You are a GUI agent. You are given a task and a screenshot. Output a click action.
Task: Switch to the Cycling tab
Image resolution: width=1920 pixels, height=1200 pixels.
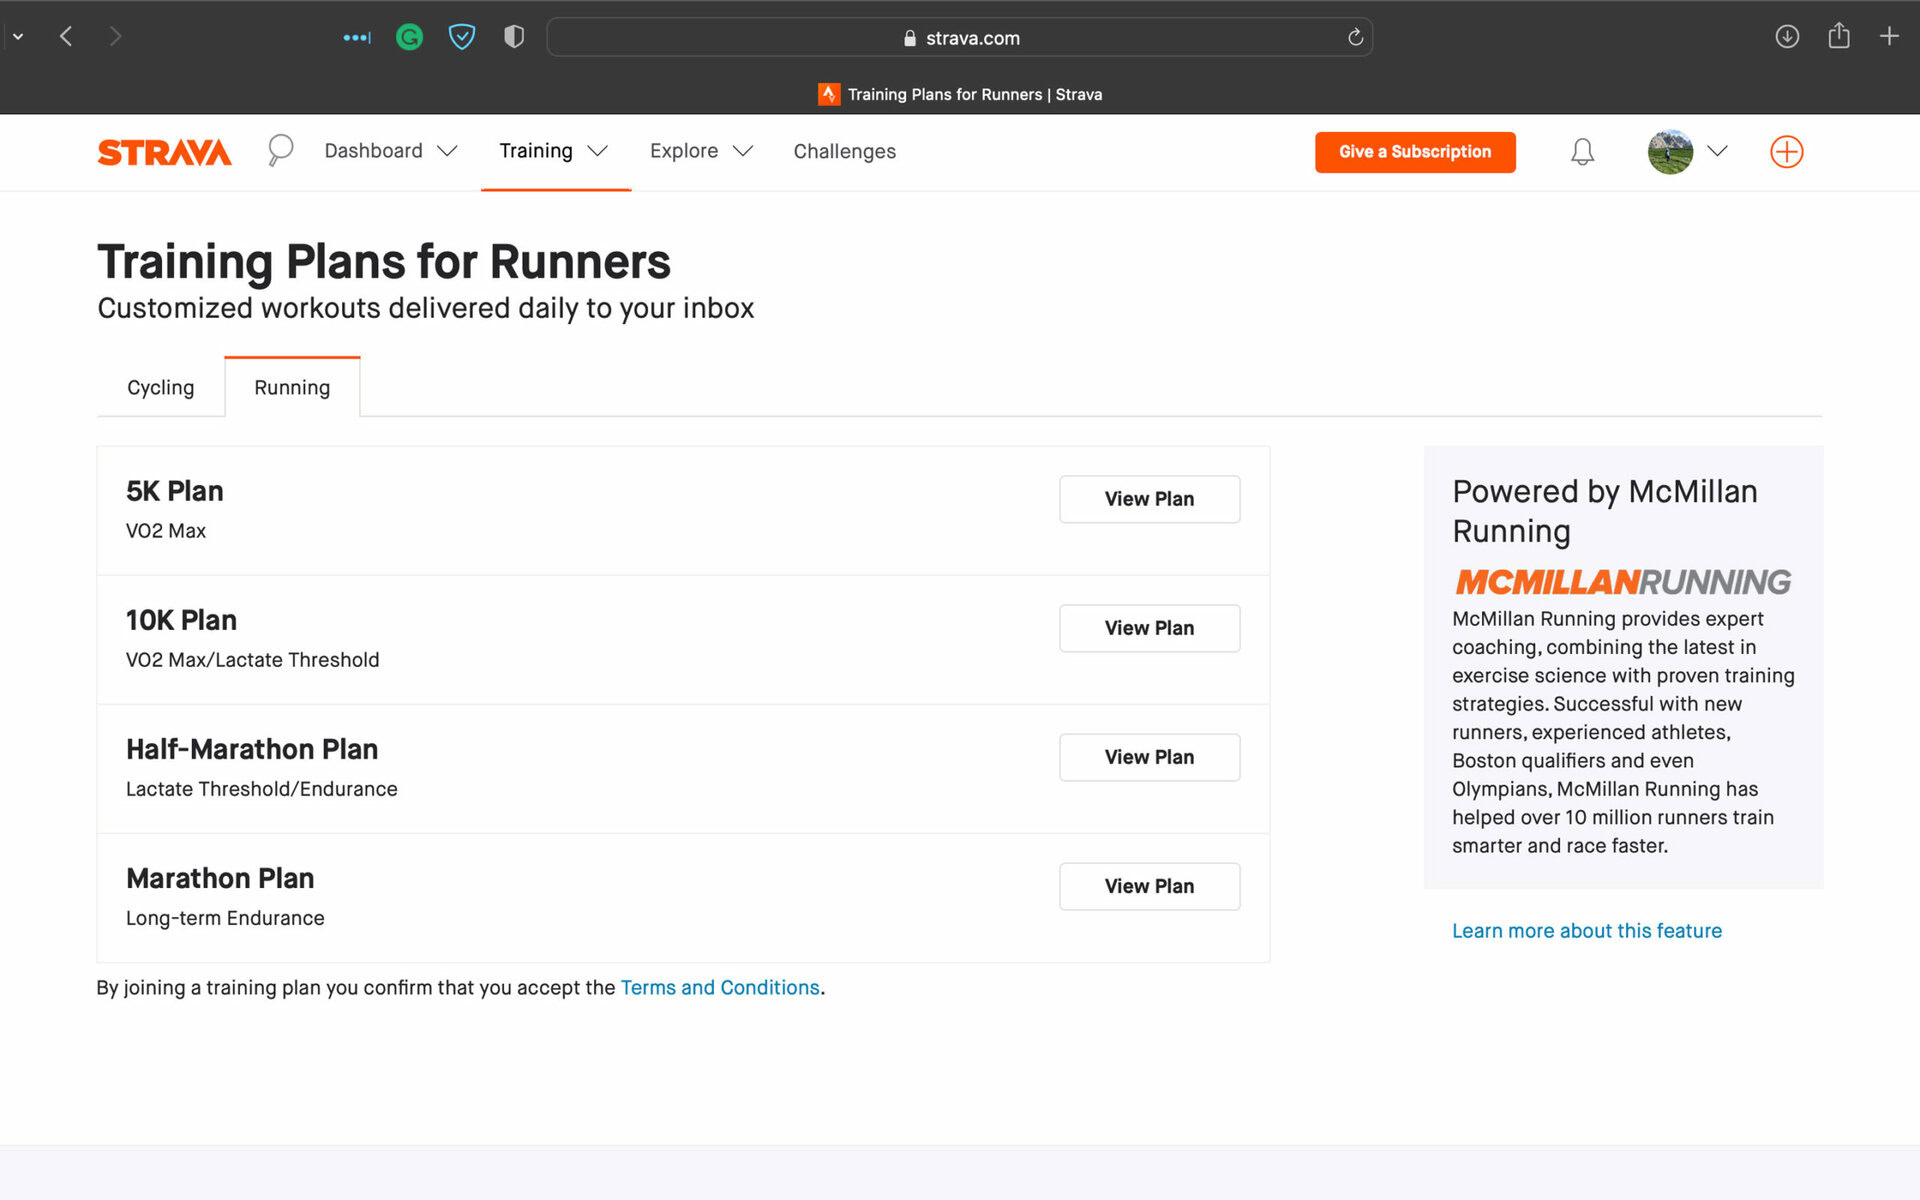coord(160,387)
